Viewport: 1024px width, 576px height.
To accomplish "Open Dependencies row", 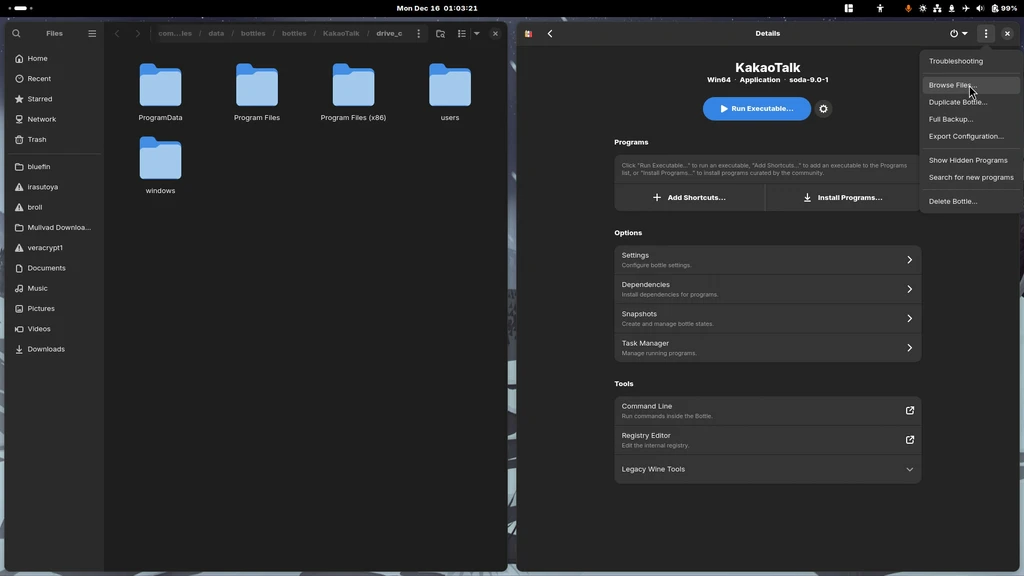I will (x=767, y=289).
